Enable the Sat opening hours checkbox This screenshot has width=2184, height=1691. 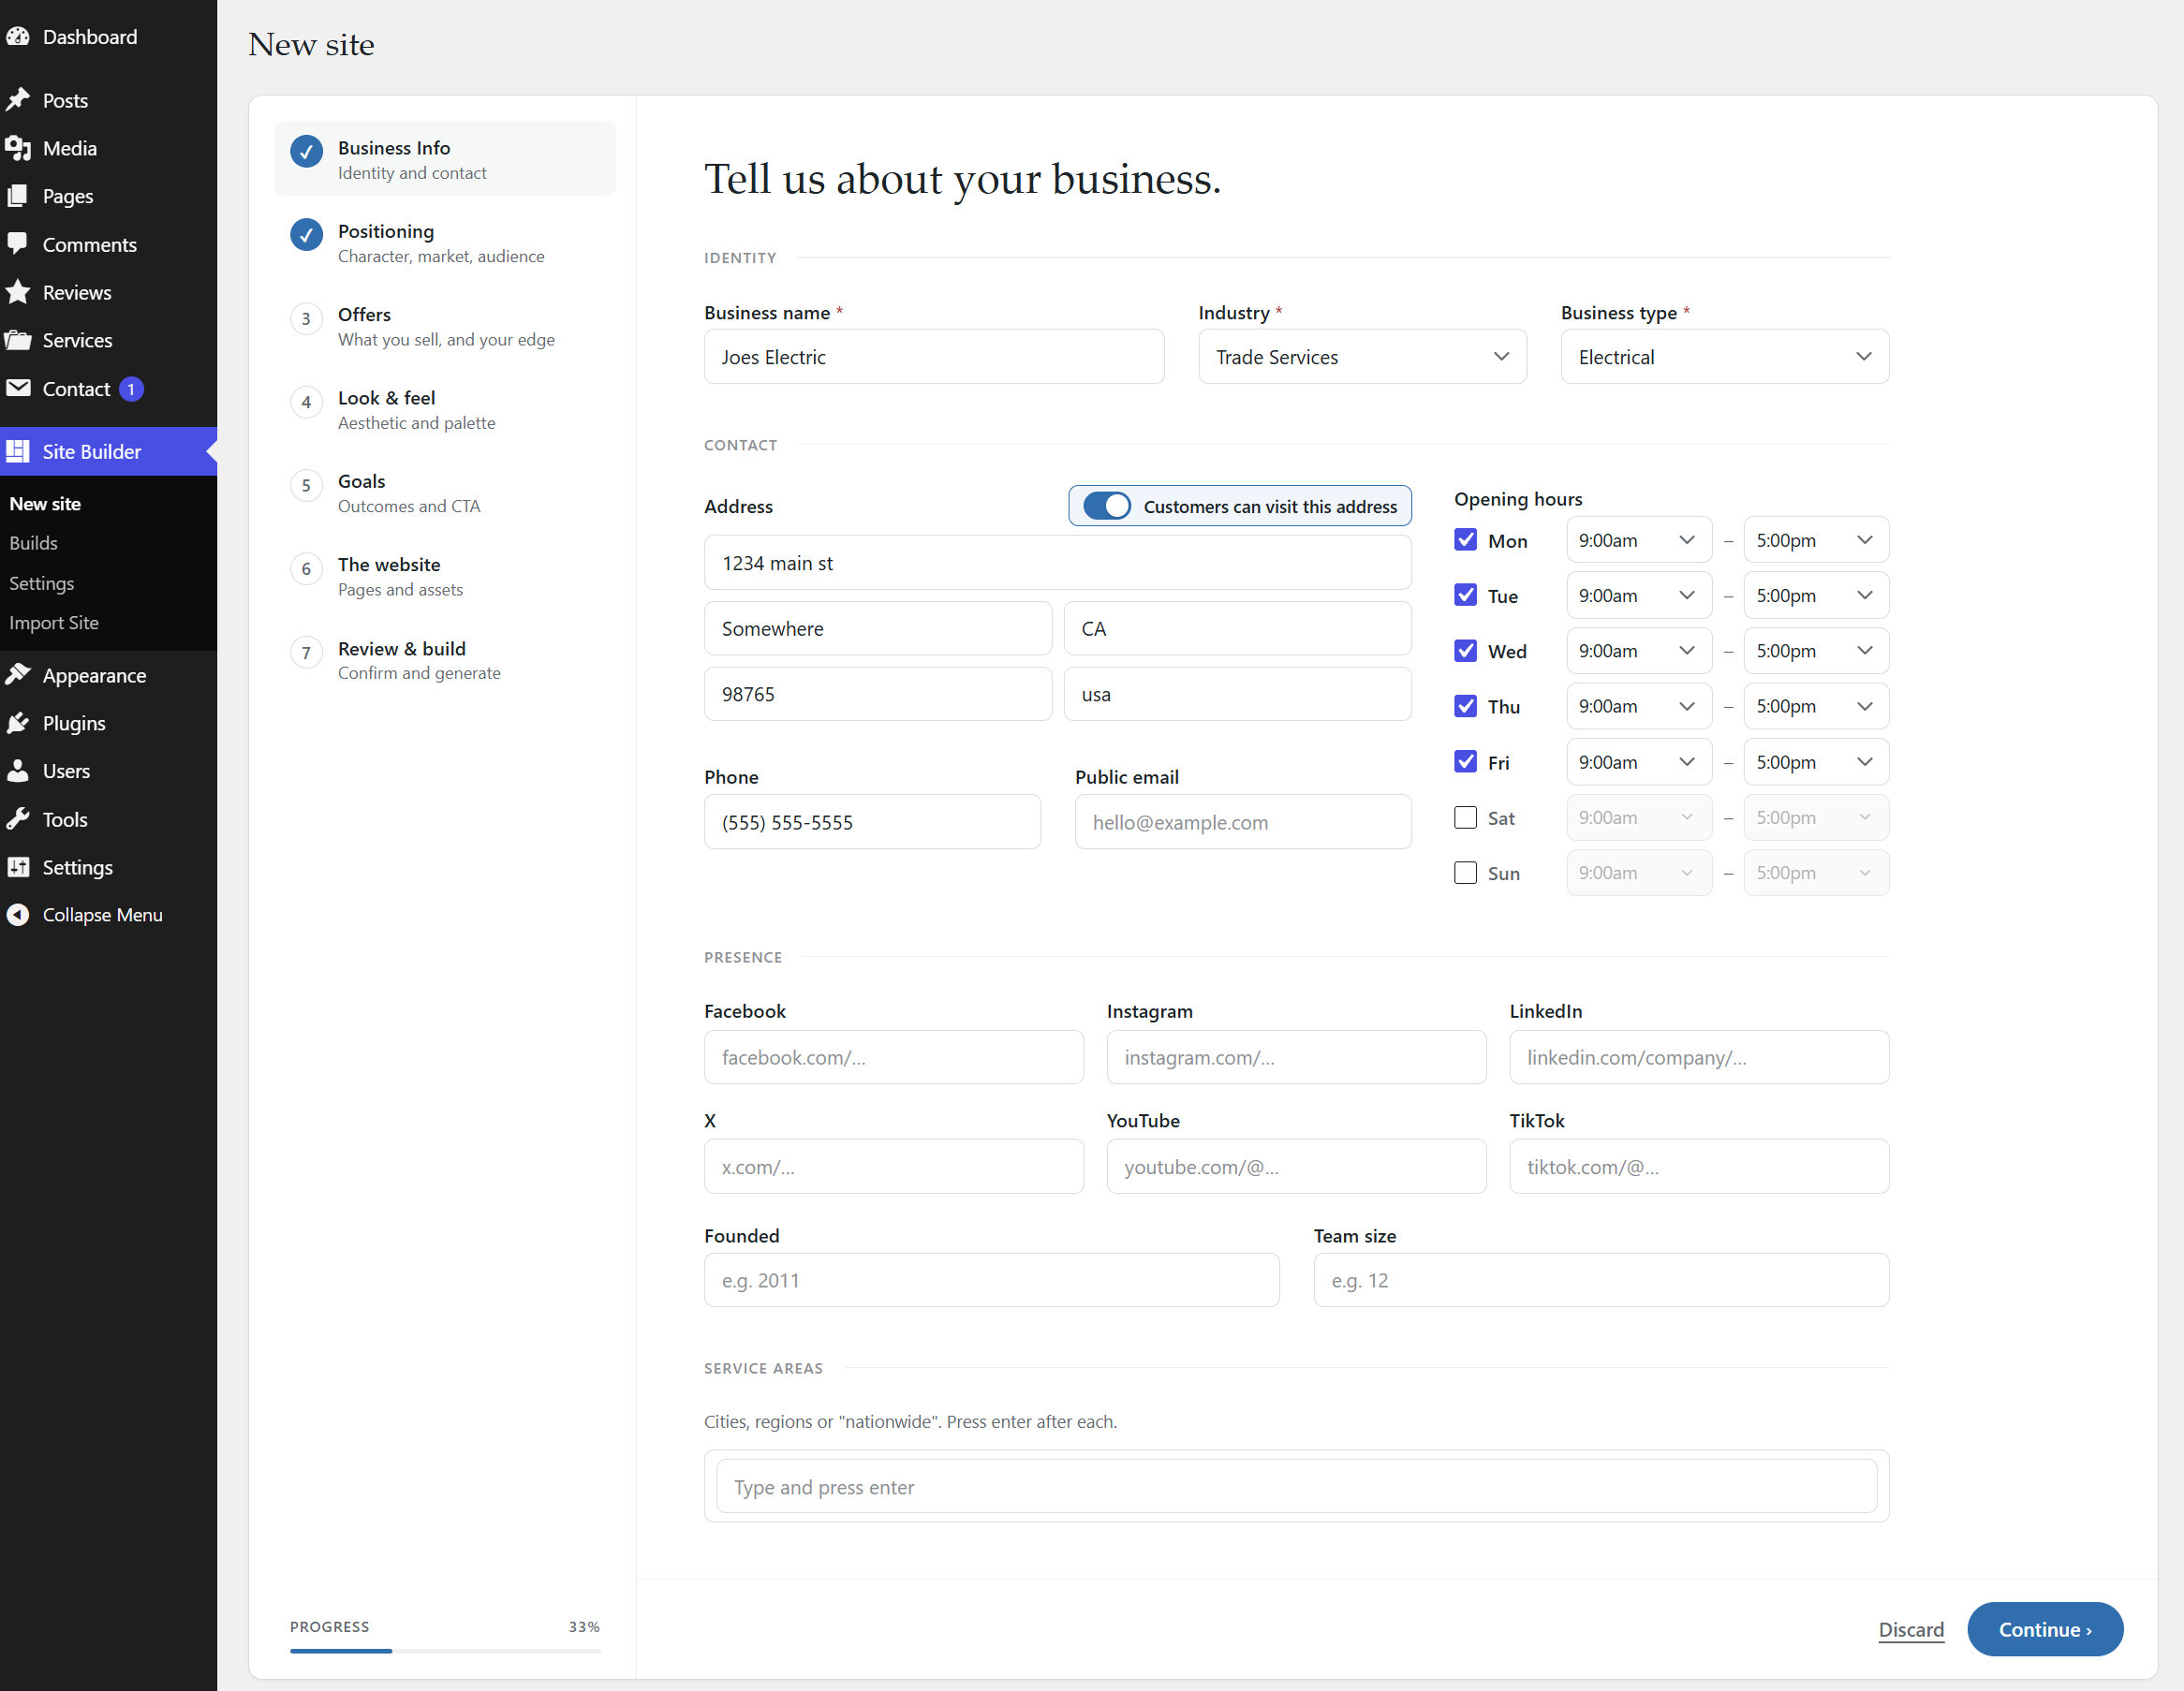1465,817
